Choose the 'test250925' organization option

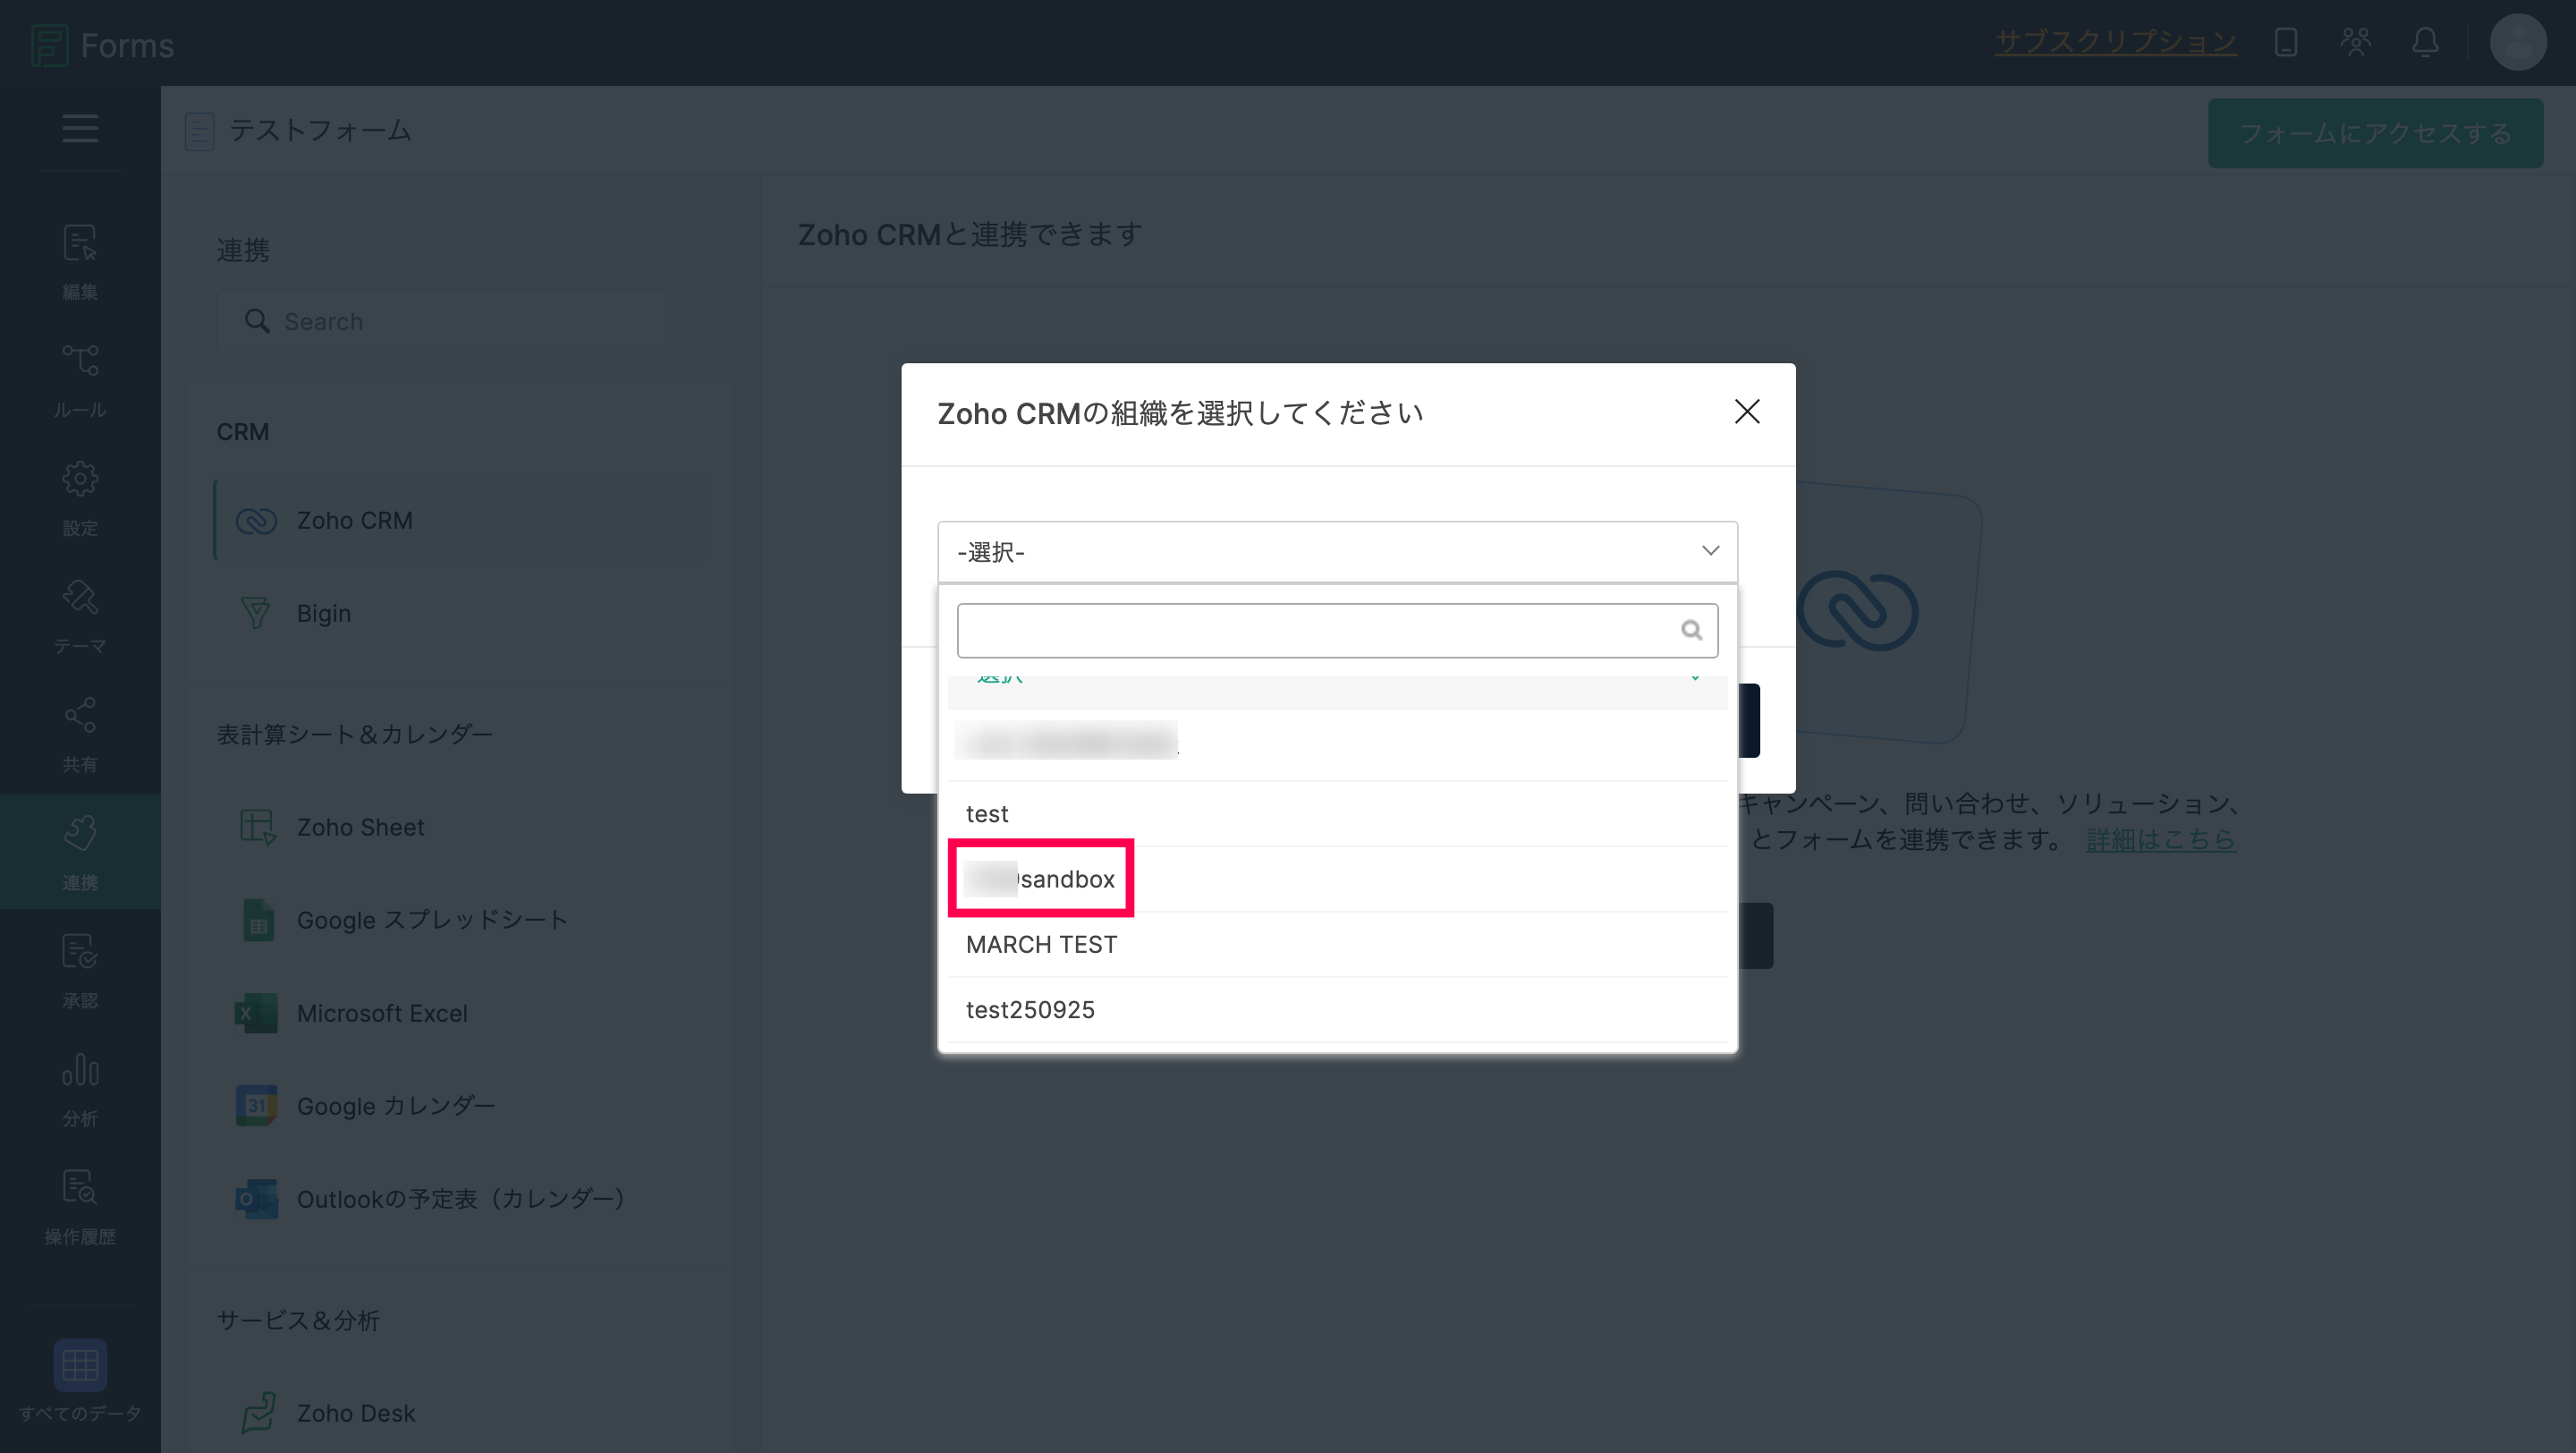click(x=1337, y=1010)
